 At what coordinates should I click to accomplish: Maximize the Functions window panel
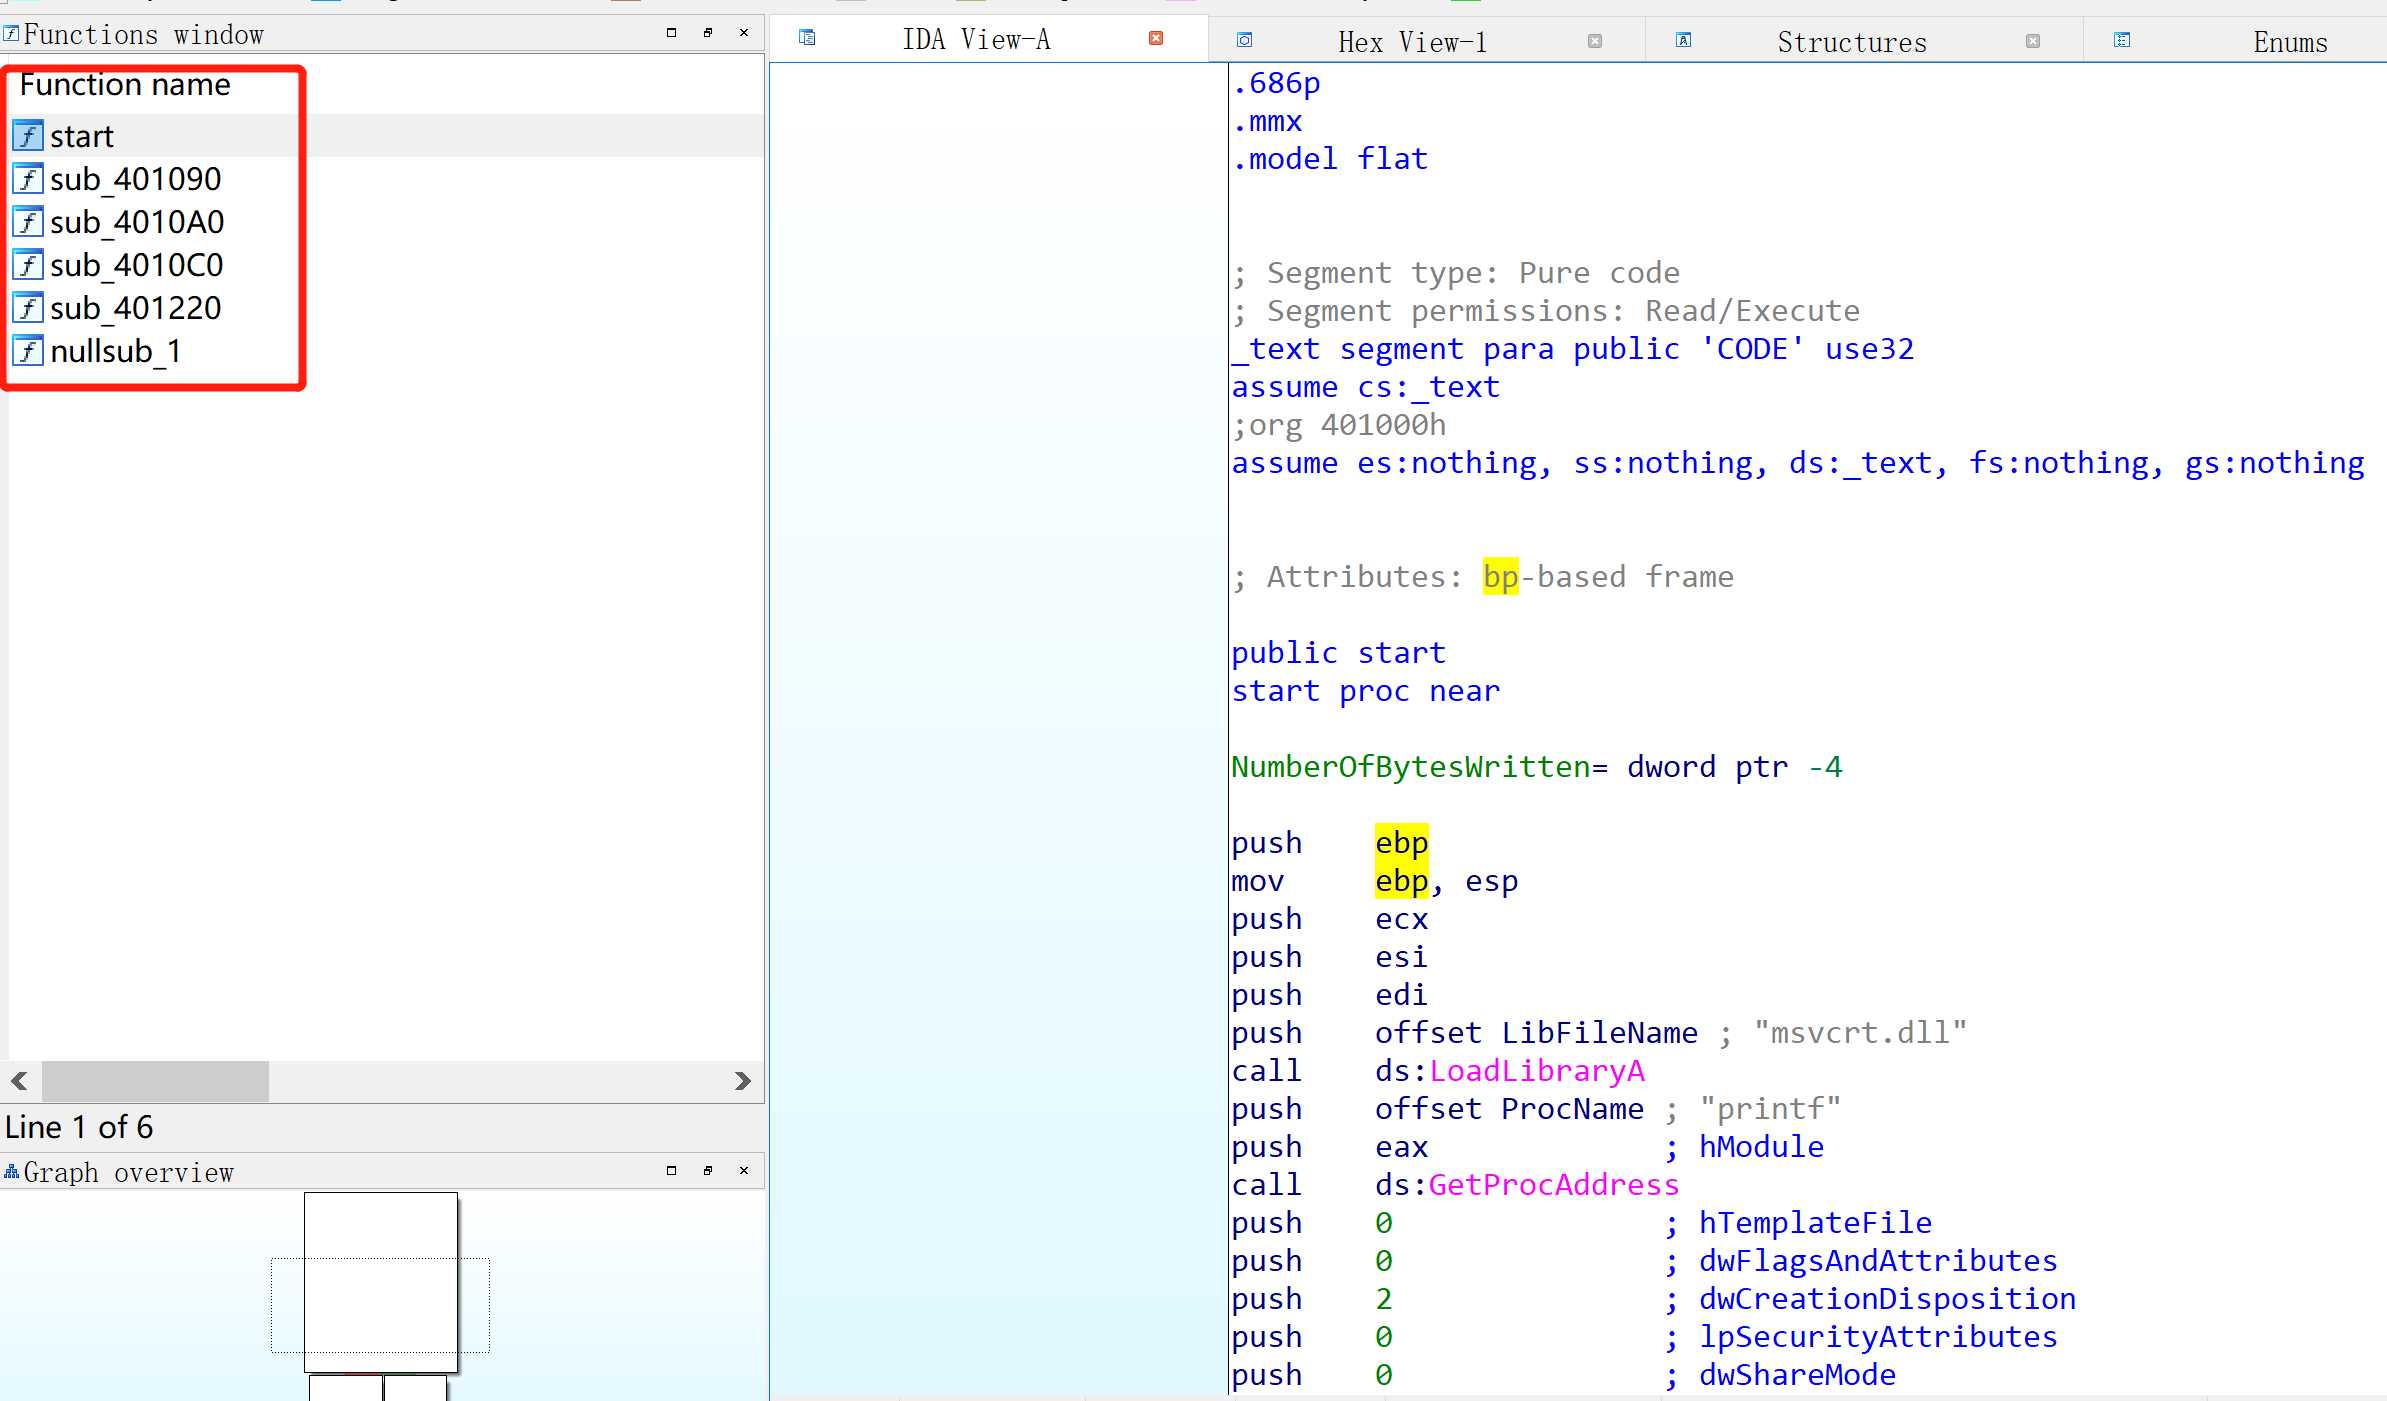pyautogui.click(x=672, y=33)
